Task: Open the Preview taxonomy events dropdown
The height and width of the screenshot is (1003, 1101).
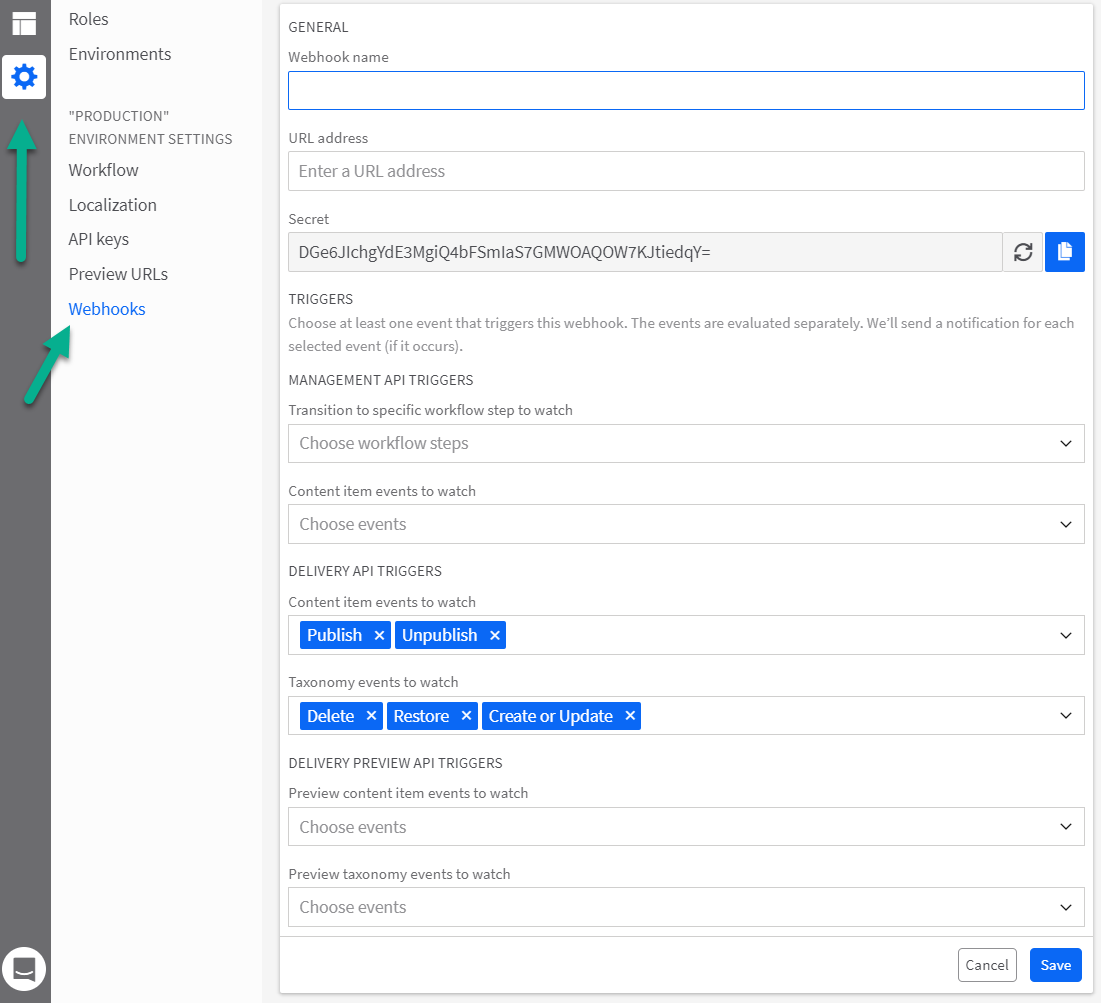Action: [x=686, y=907]
